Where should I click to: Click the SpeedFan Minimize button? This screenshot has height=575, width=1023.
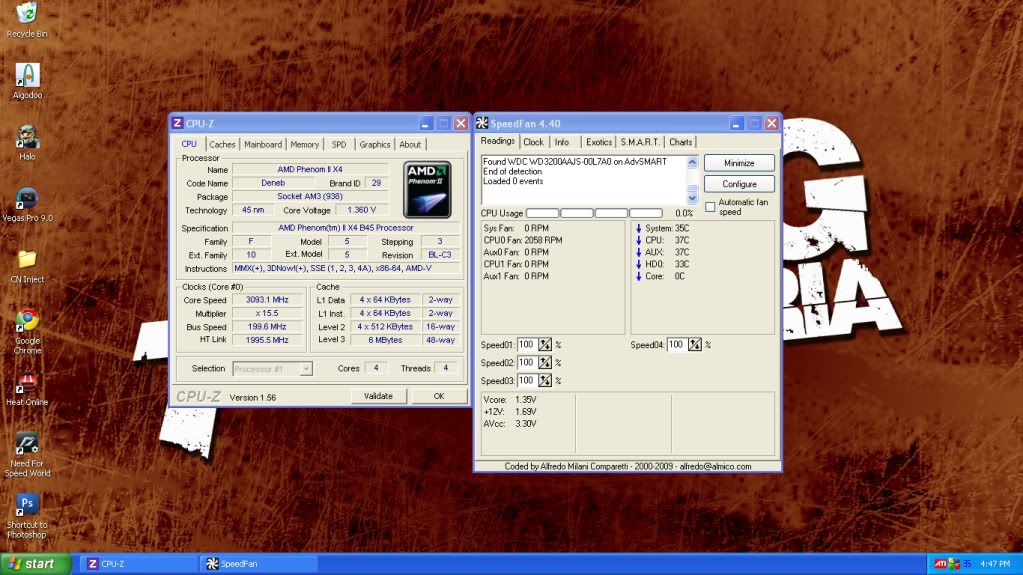739,163
